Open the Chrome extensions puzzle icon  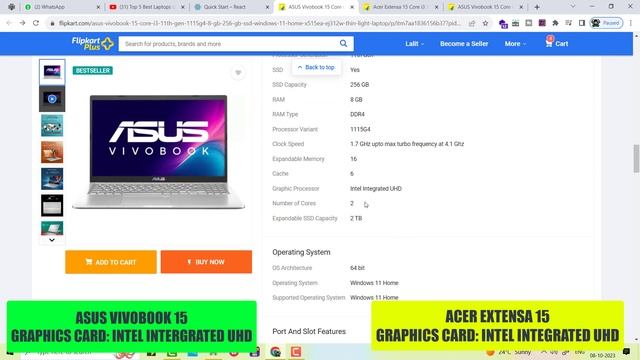(x=555, y=23)
